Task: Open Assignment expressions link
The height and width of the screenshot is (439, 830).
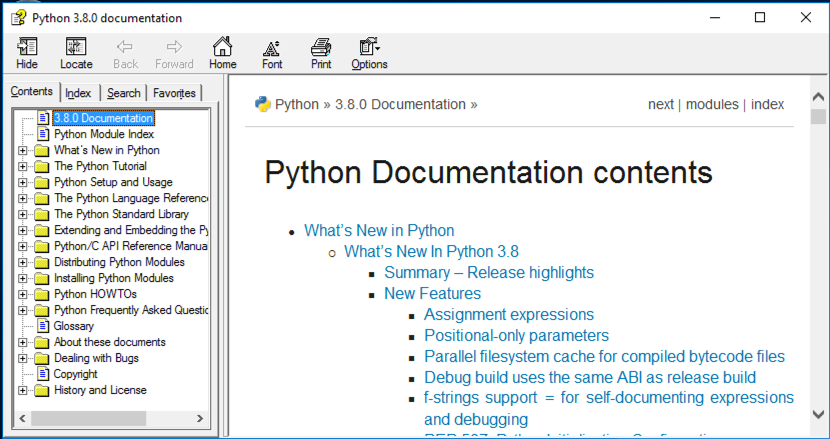Action: (x=509, y=315)
